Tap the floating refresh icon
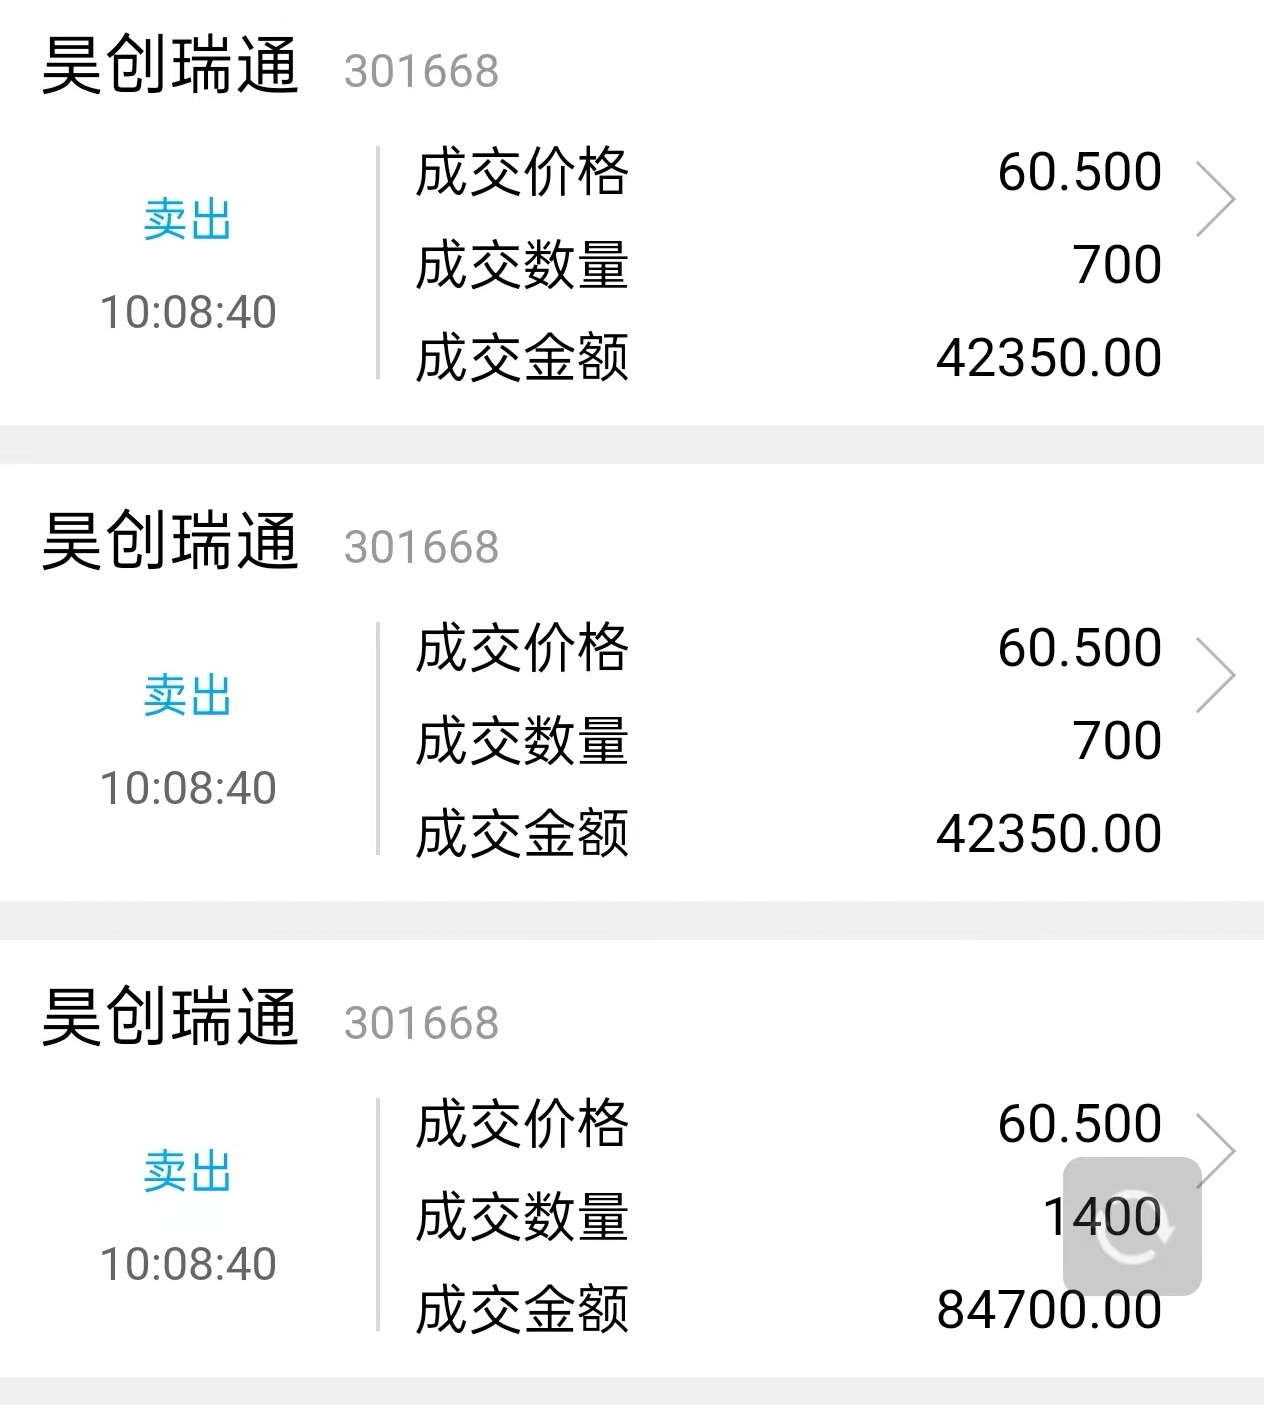This screenshot has width=1264, height=1405. coord(1132,1227)
